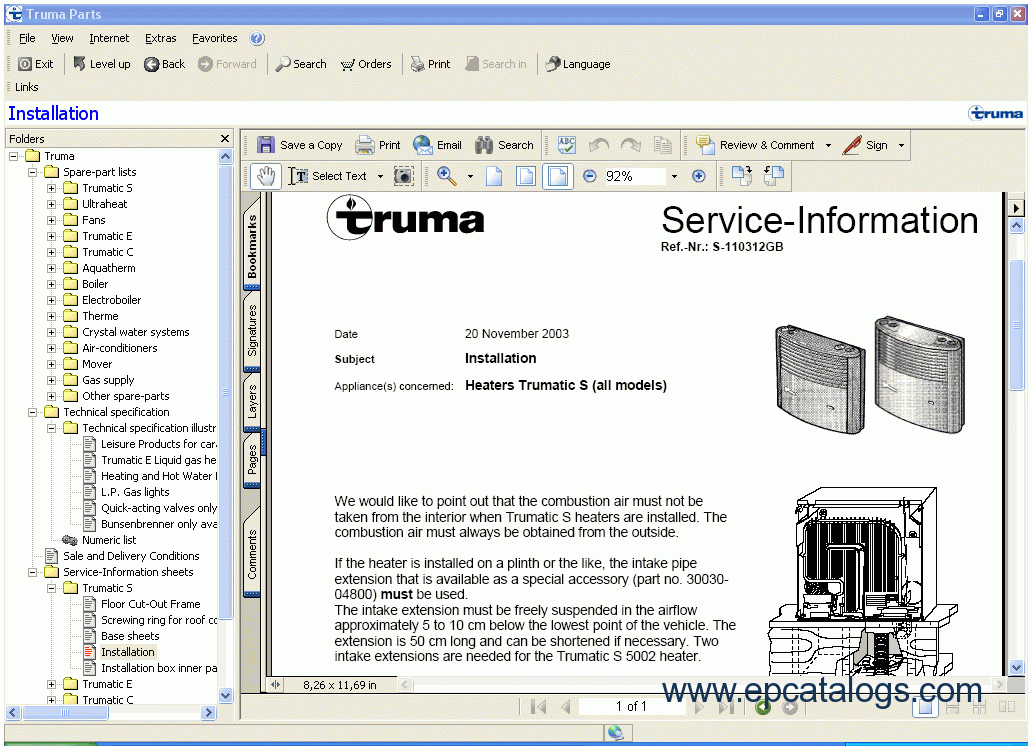This screenshot has height=746, width=1032.
Task: Switch to the Pages side tab
Action: (x=252, y=460)
